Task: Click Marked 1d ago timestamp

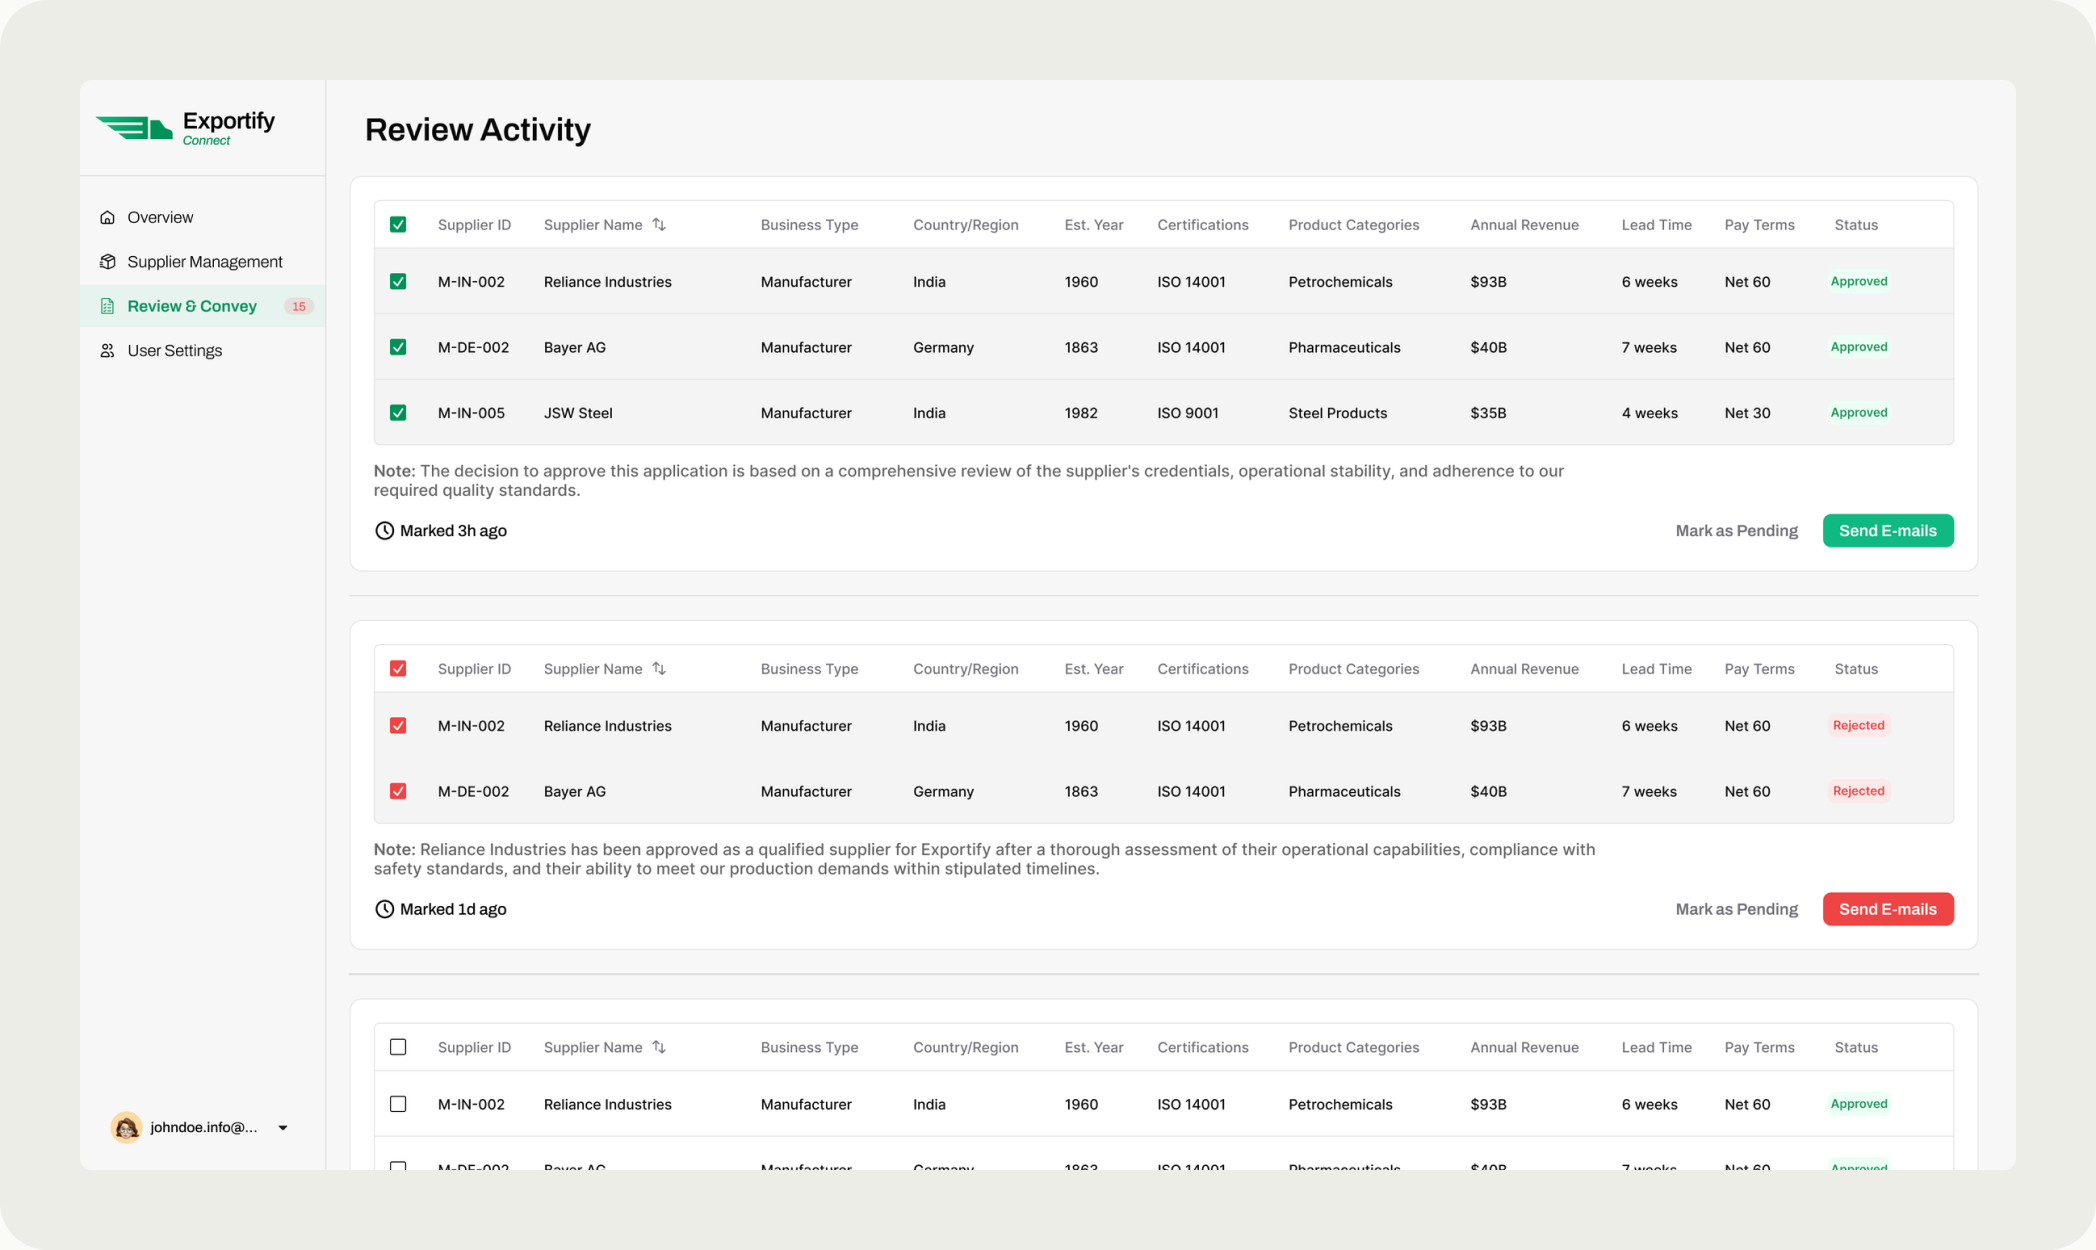Action: 453,909
